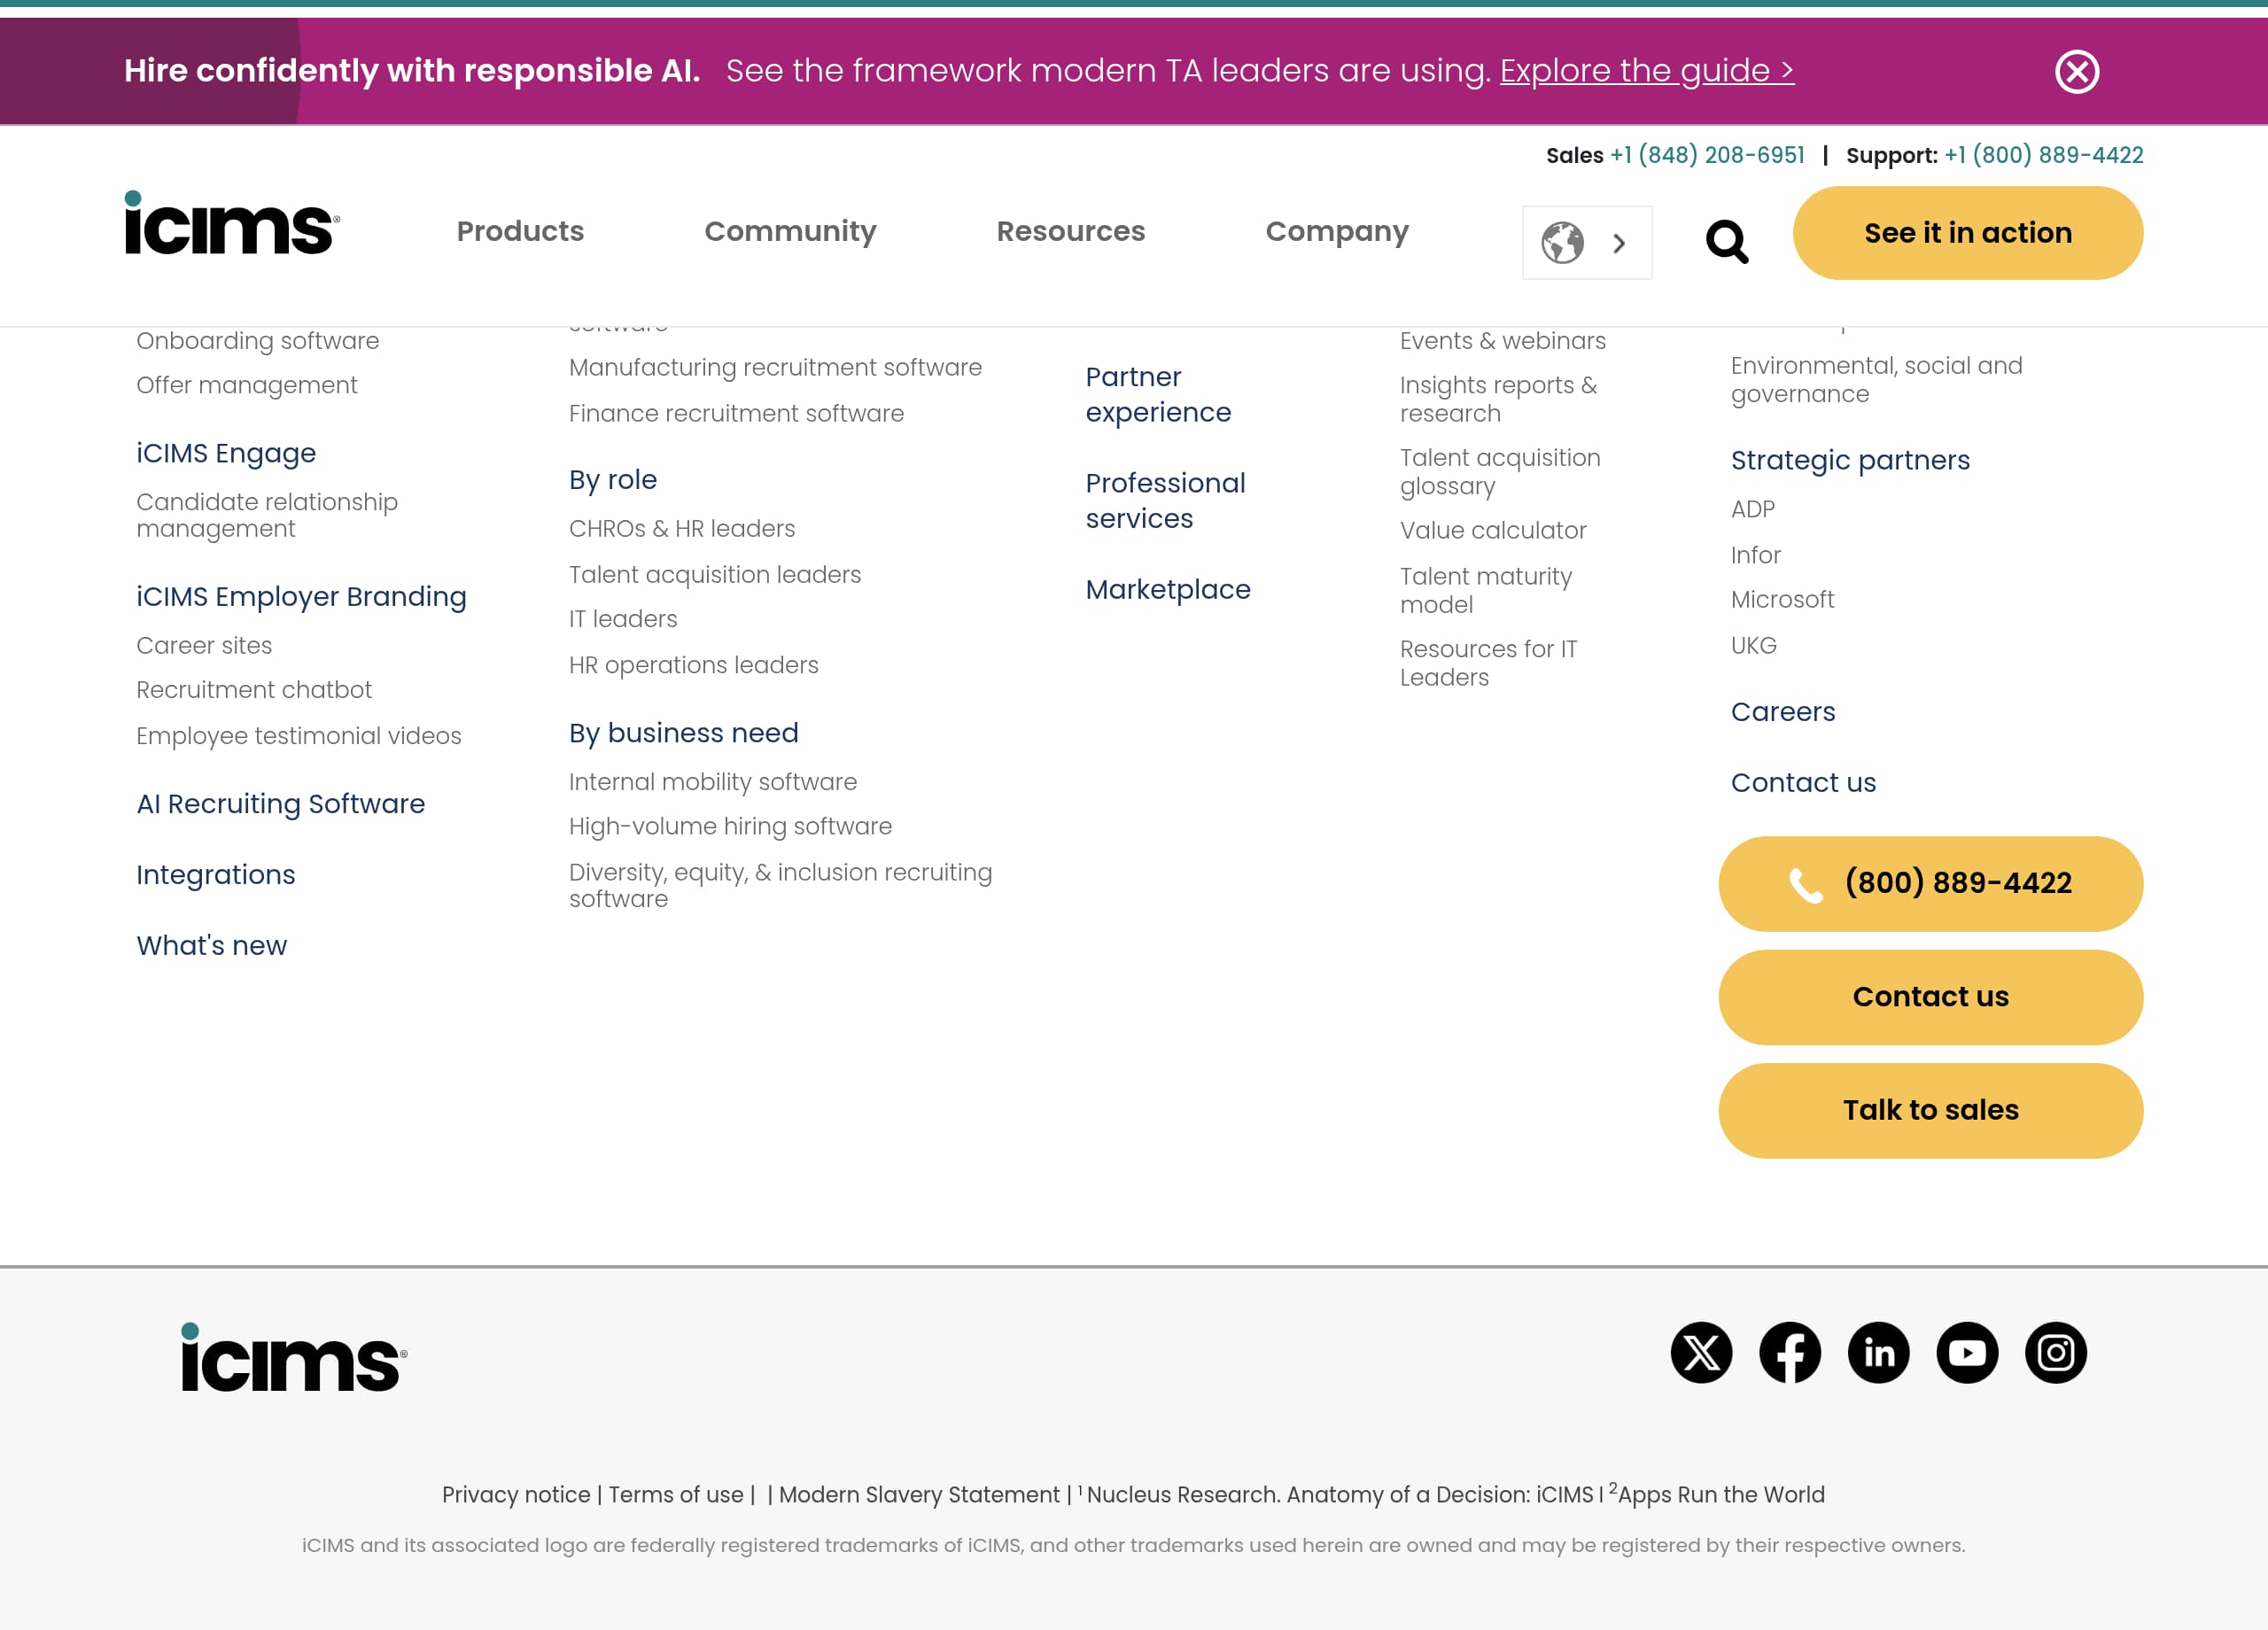
Task: Open the iCIMS YouTube channel
Action: pos(1967,1353)
